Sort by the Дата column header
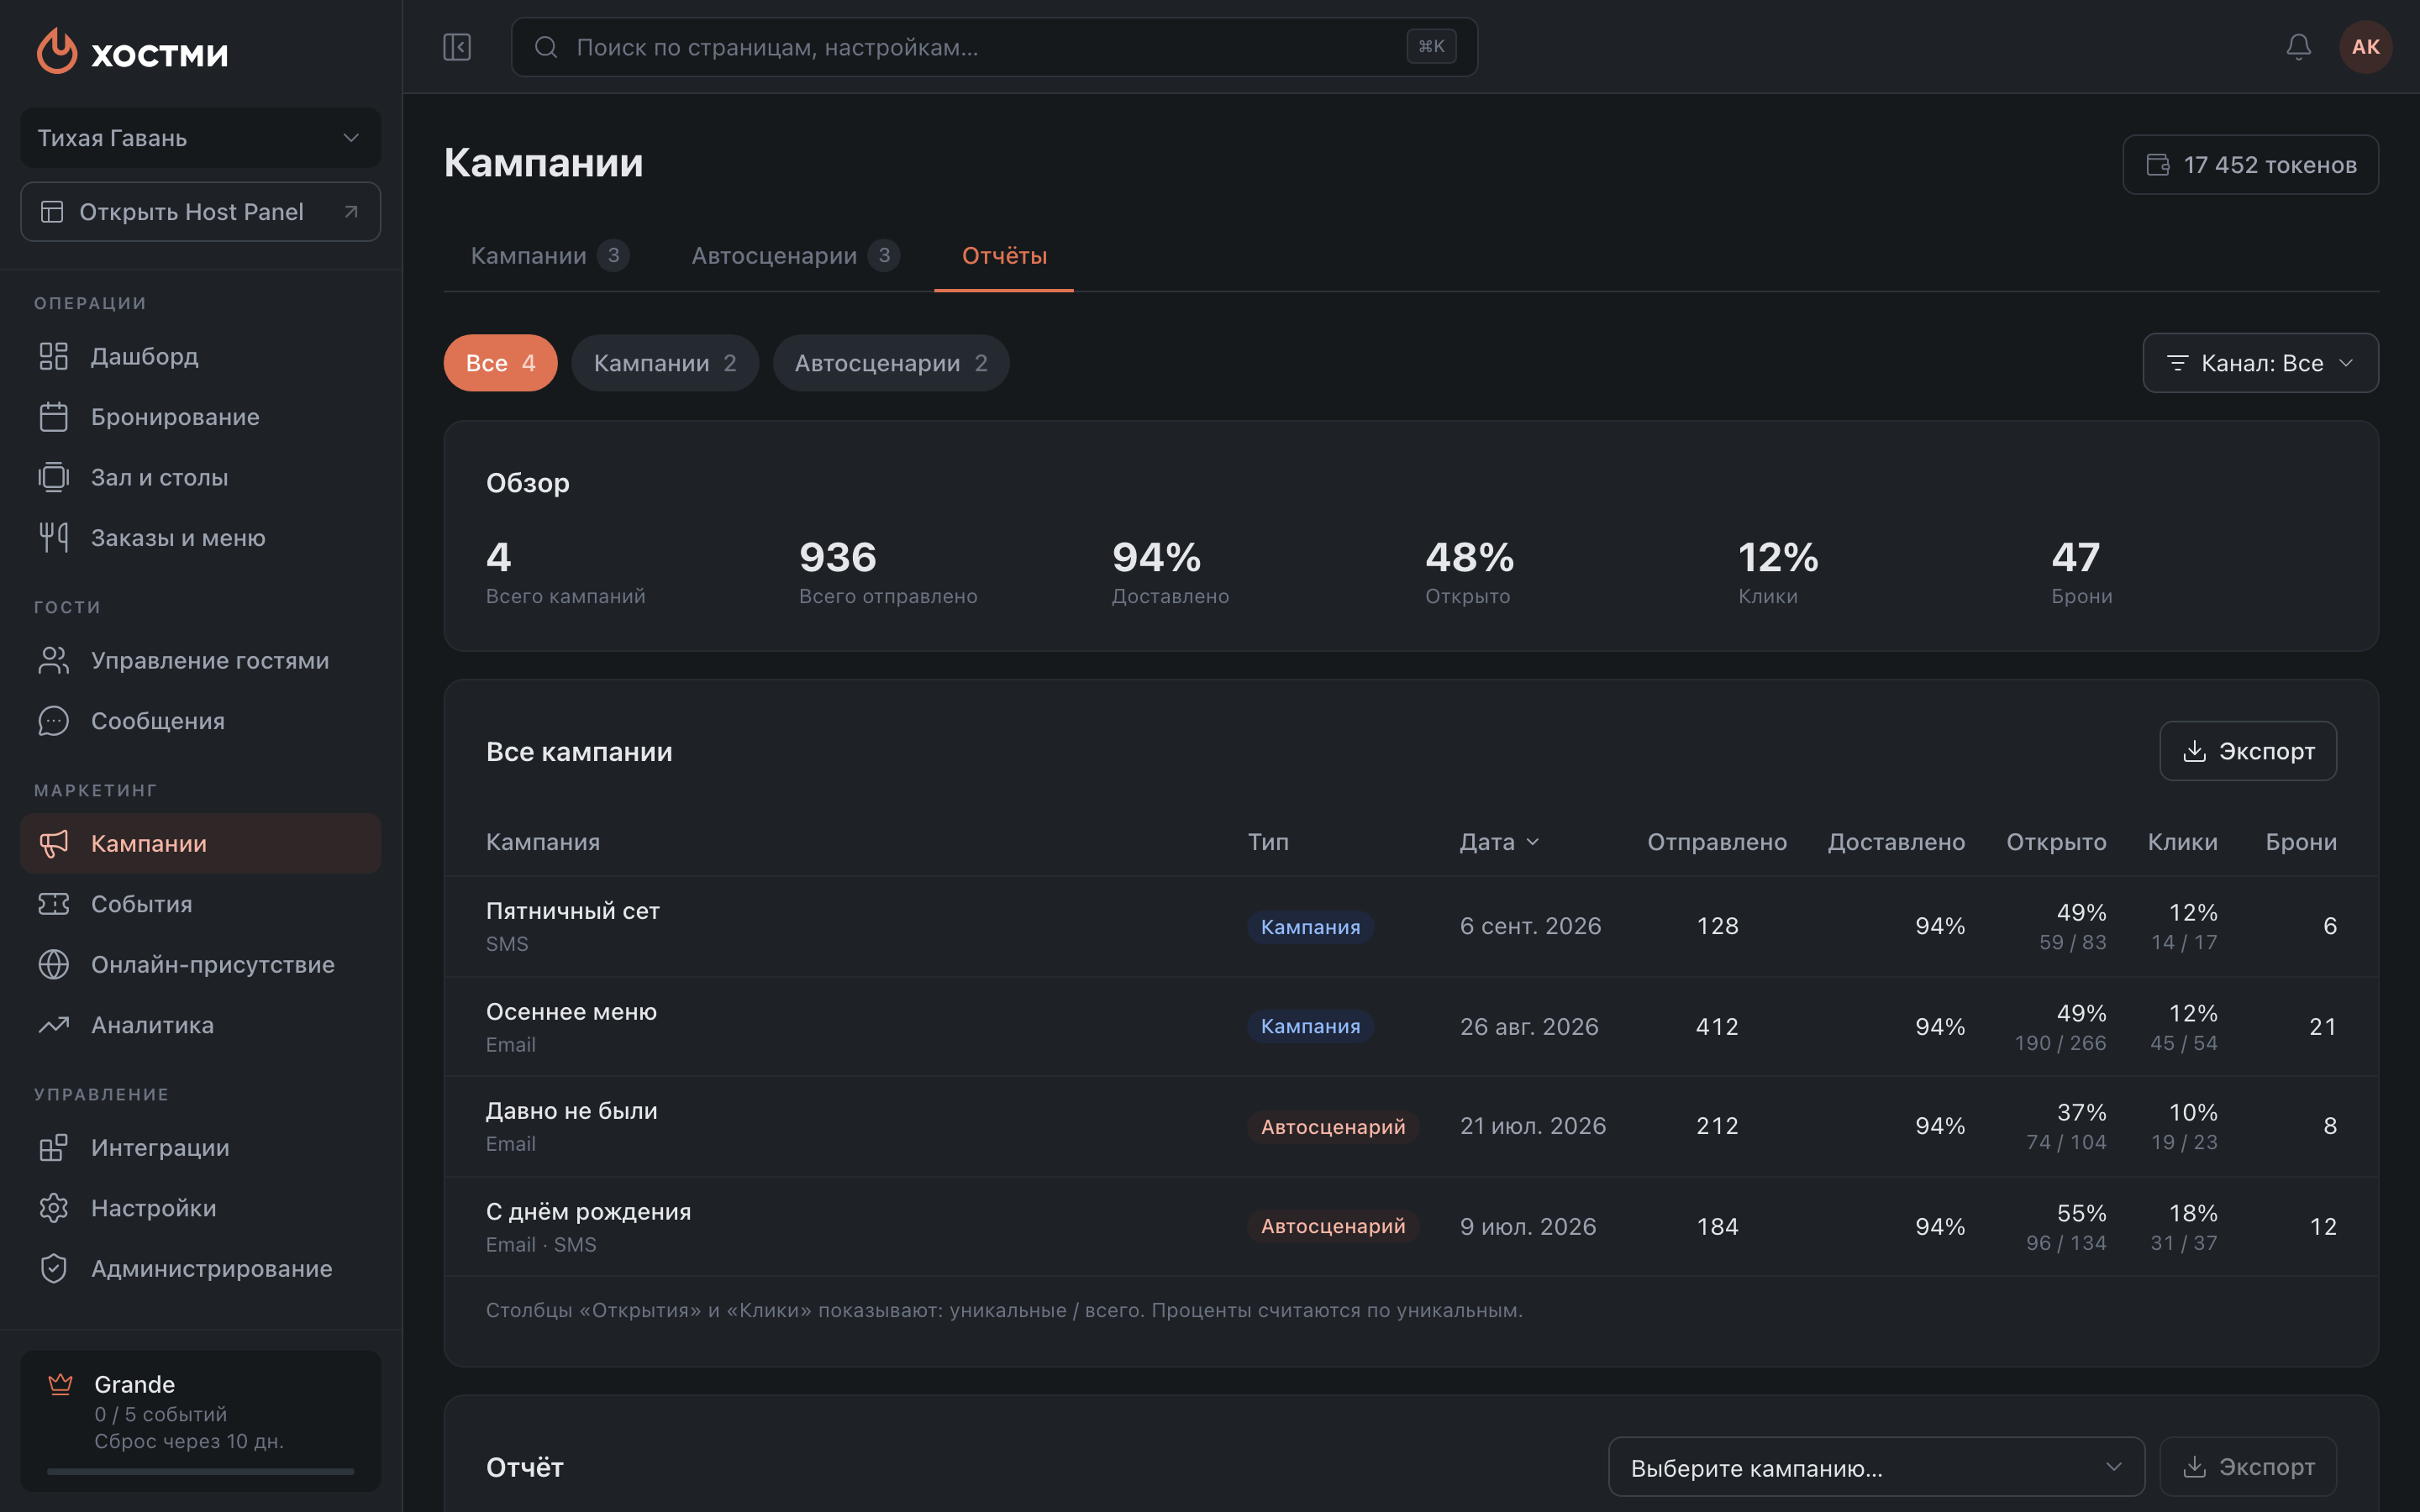The width and height of the screenshot is (2420, 1512). click(1498, 842)
